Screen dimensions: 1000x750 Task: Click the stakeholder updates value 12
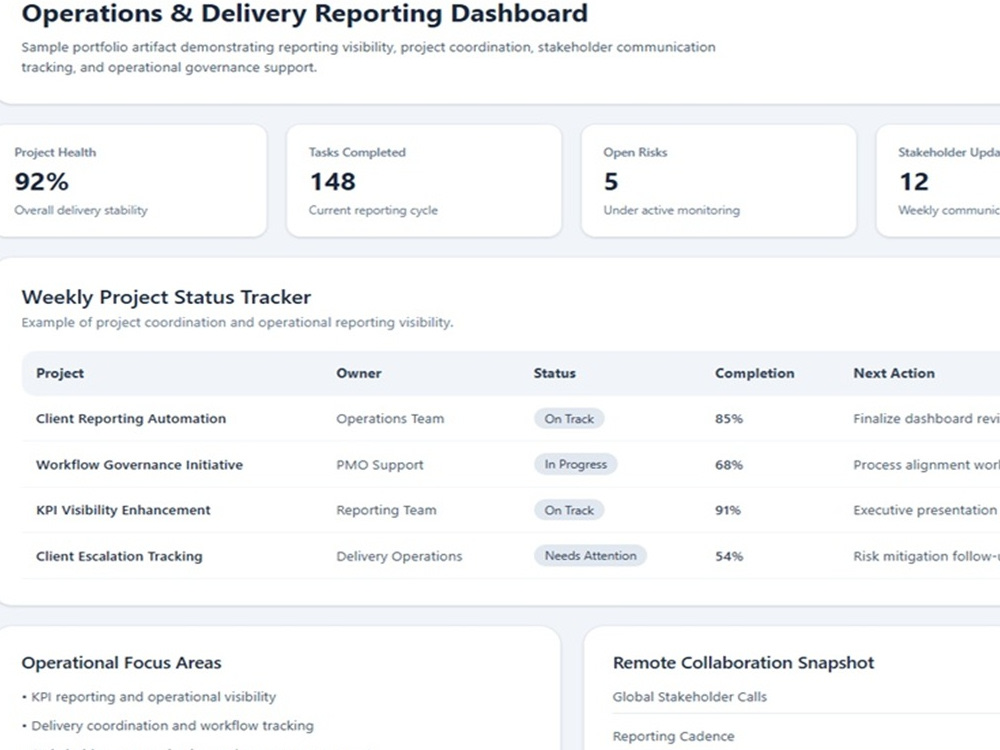[914, 182]
